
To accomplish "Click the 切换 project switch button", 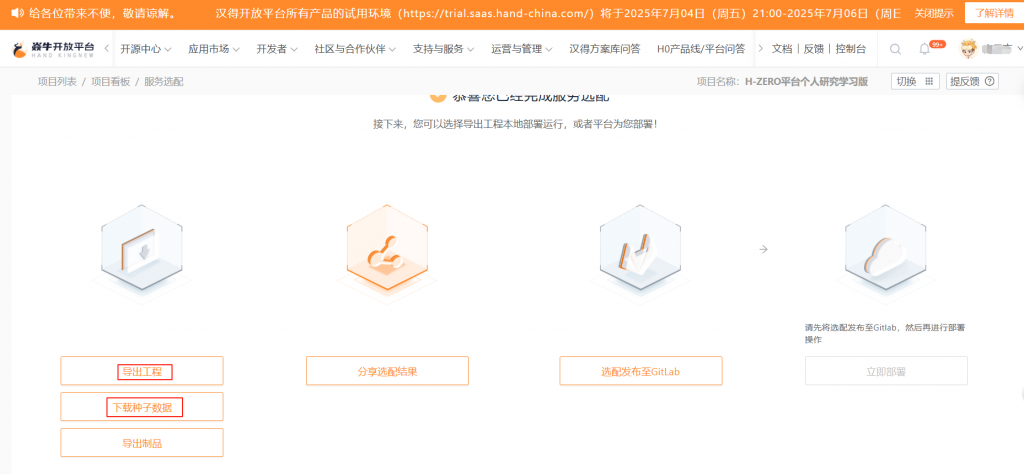I will [915, 82].
